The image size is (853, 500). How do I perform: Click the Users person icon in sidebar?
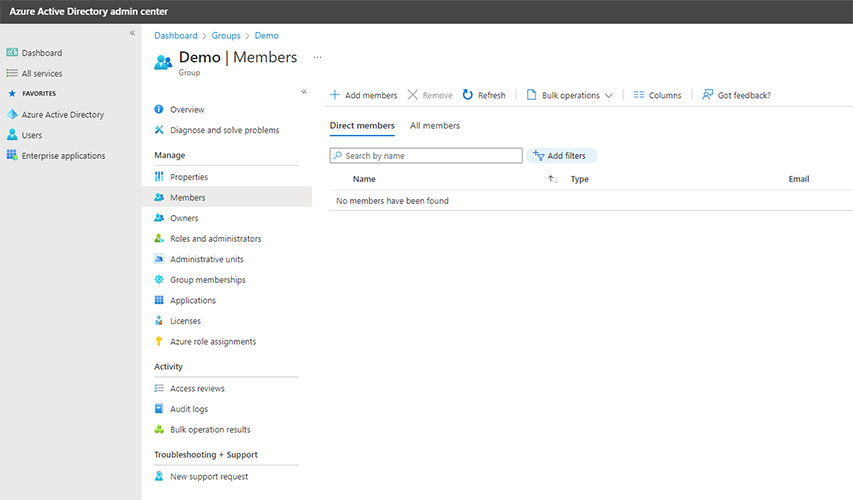point(12,134)
